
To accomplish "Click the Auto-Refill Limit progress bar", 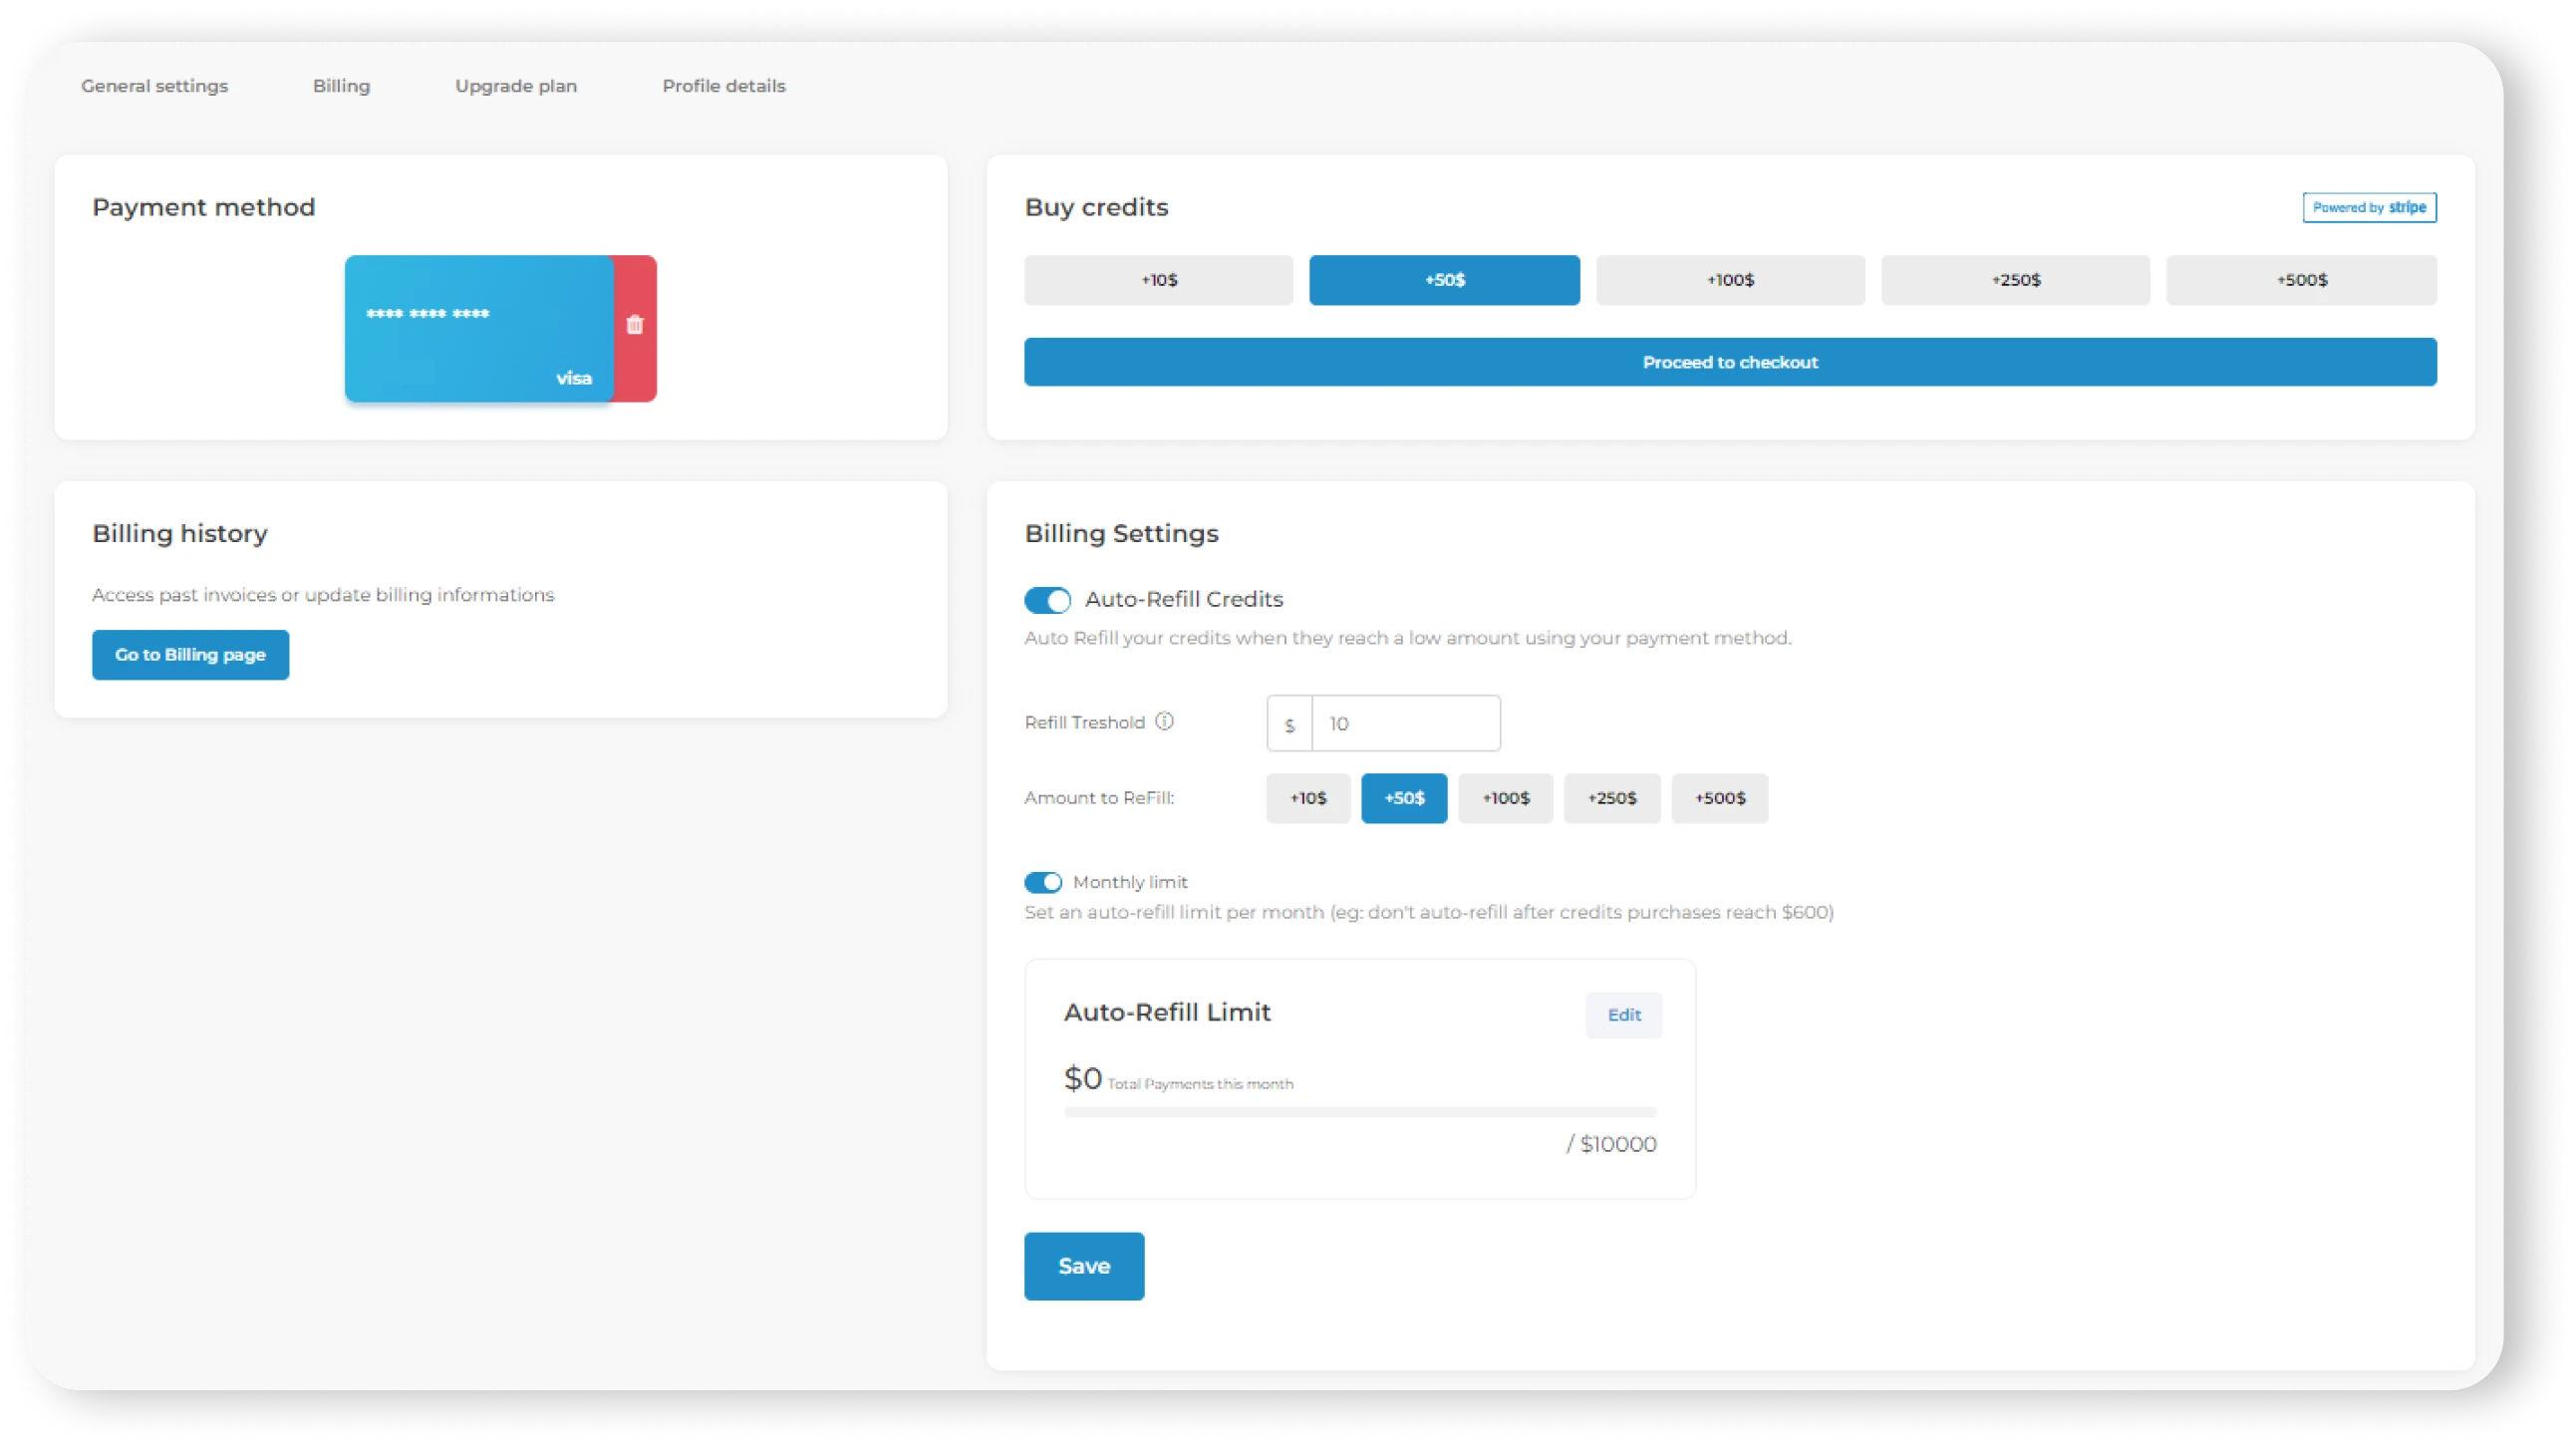I will pyautogui.click(x=1359, y=1112).
